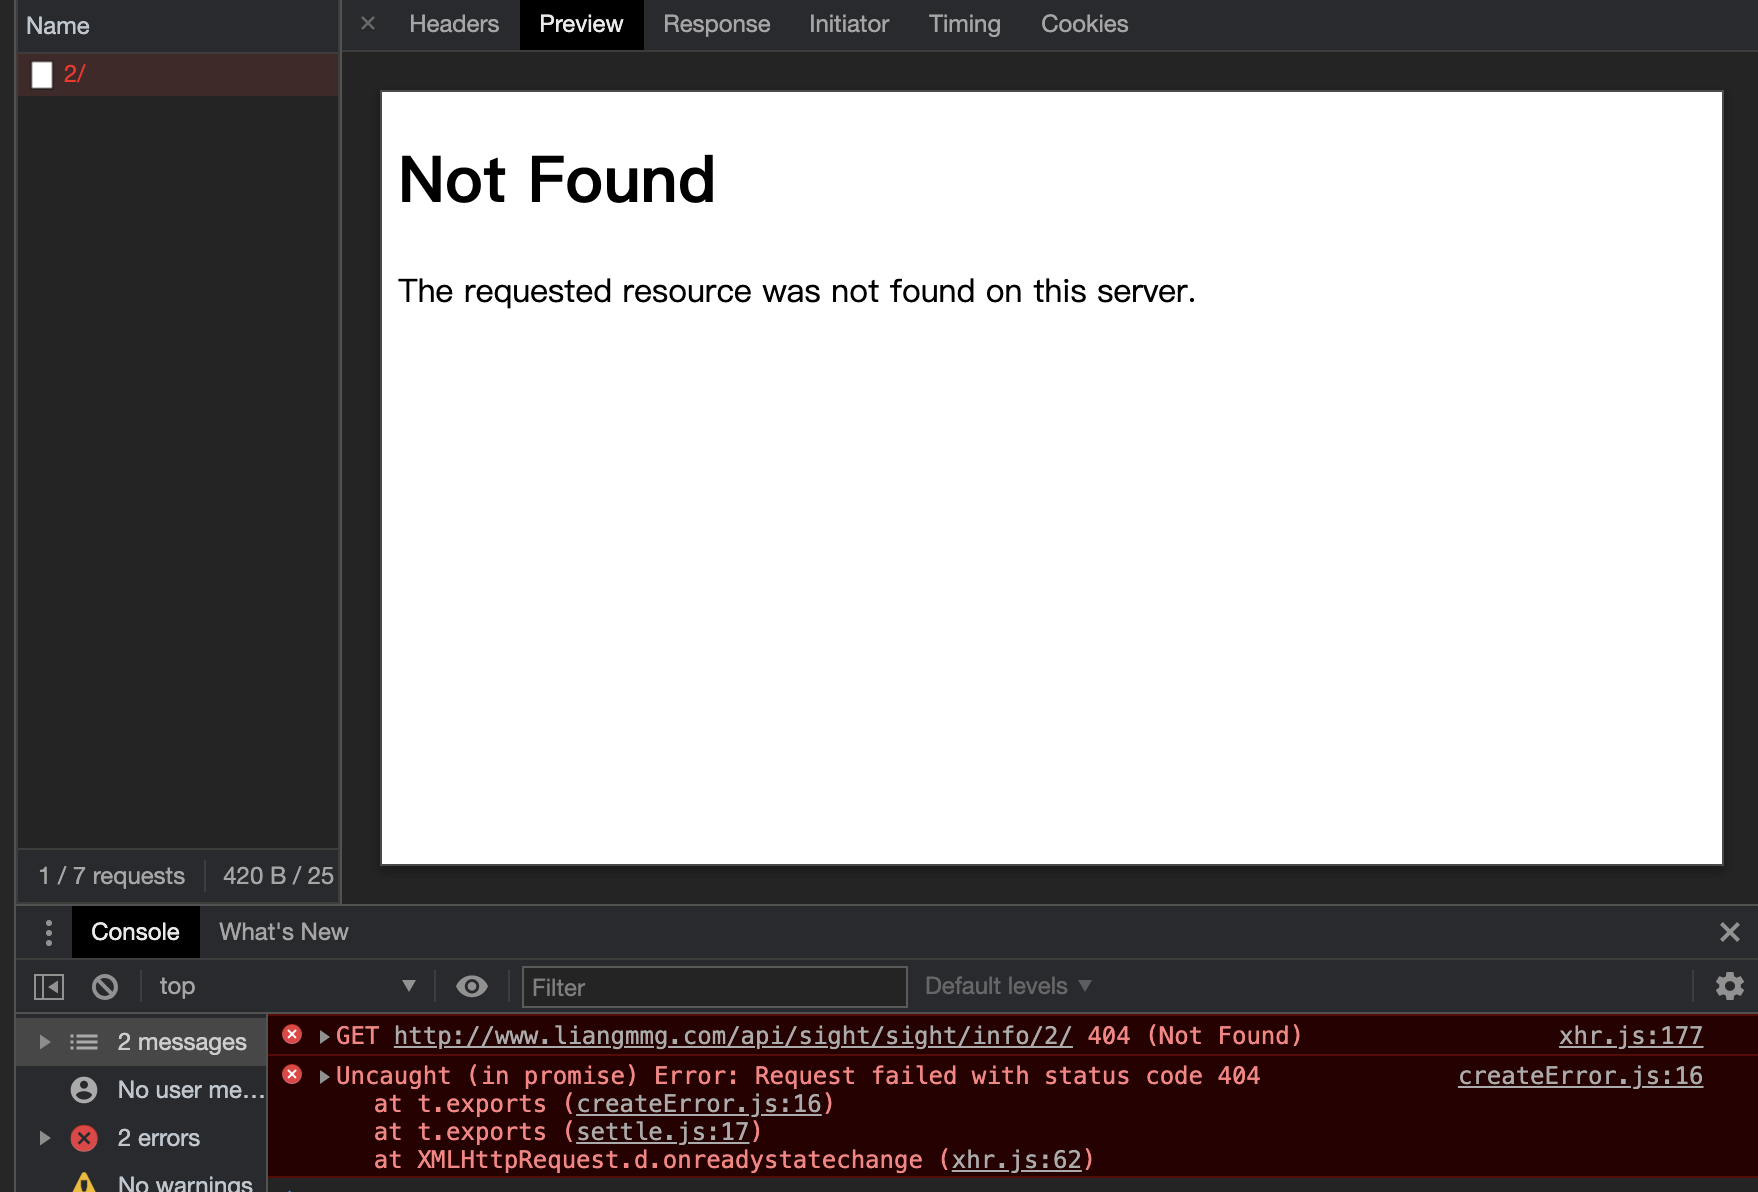Expand the Uncaught in promise error
Screen dimensions: 1758x1192
(x=324, y=1077)
